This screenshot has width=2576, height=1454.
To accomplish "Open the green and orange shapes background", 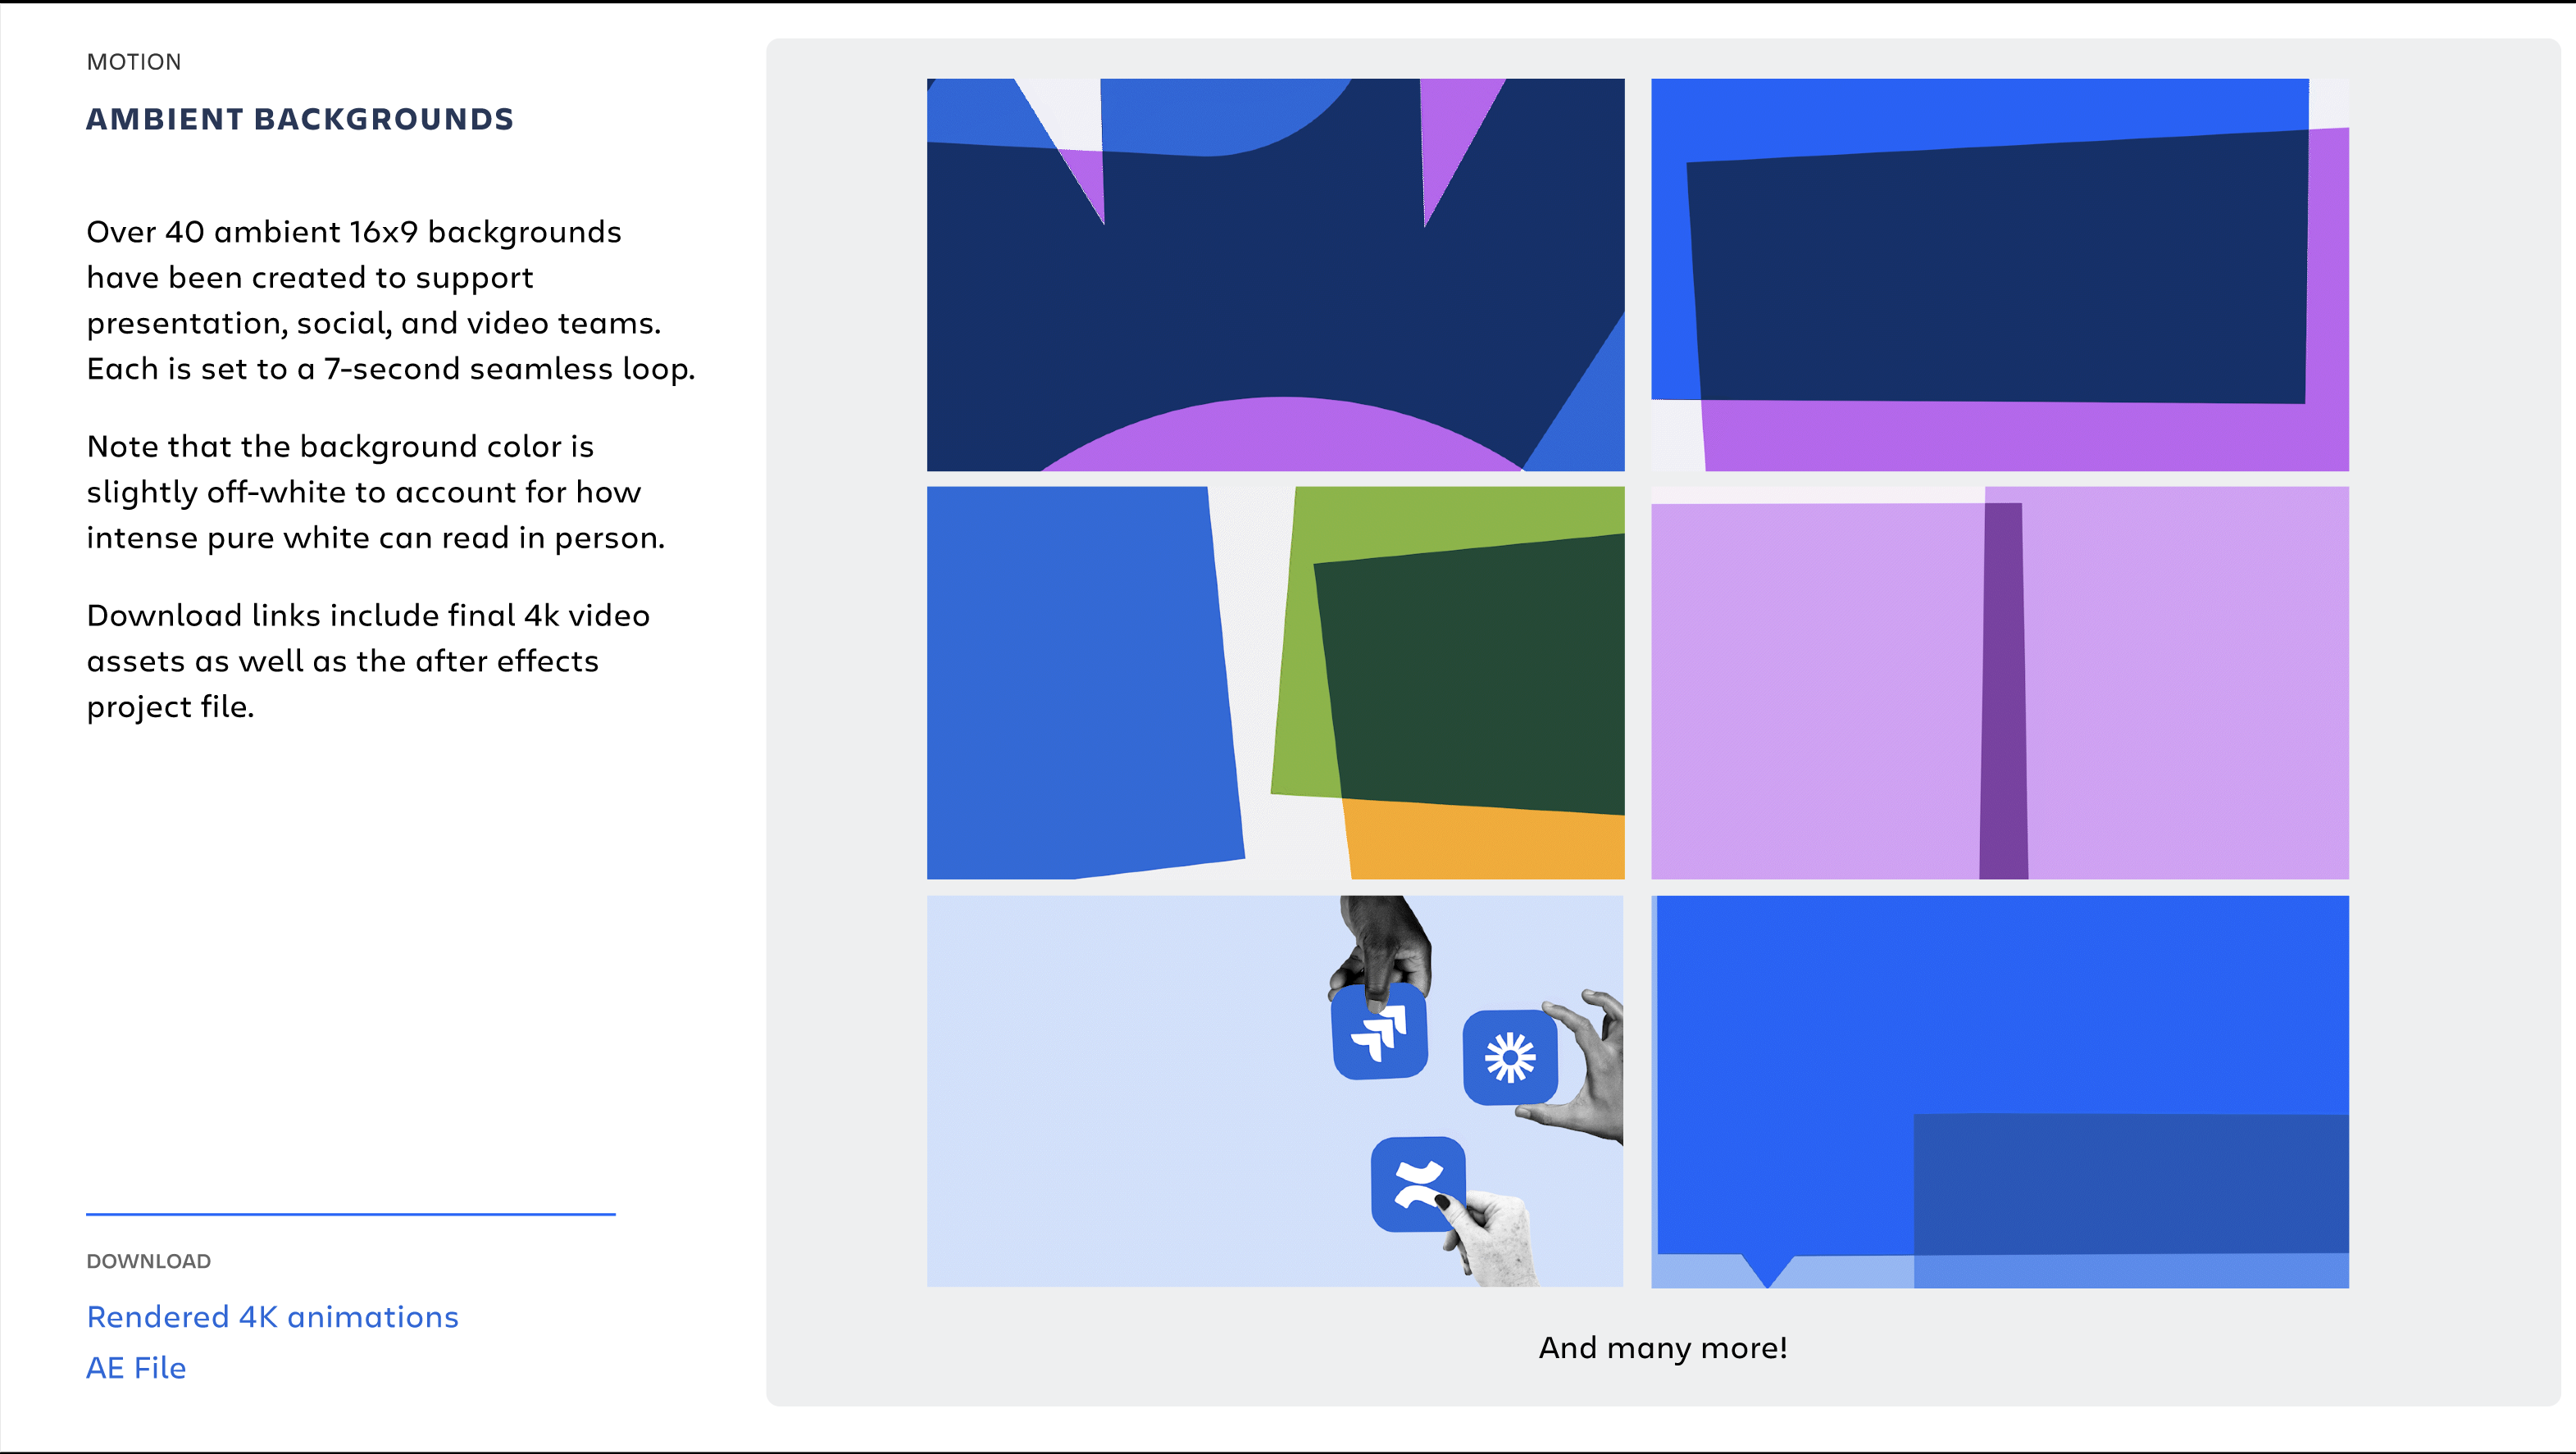I will tap(1275, 683).
